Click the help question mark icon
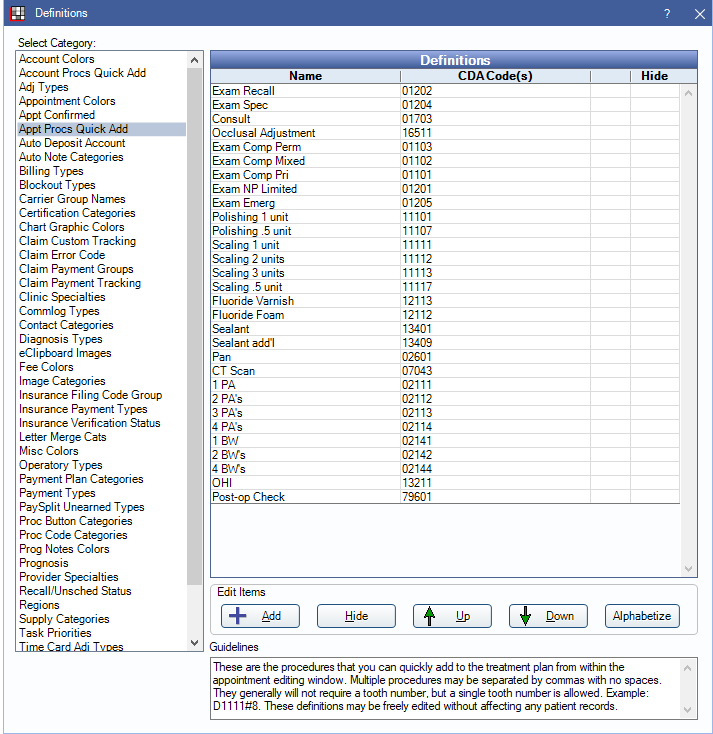Viewport: 713px width, 734px height. [667, 14]
